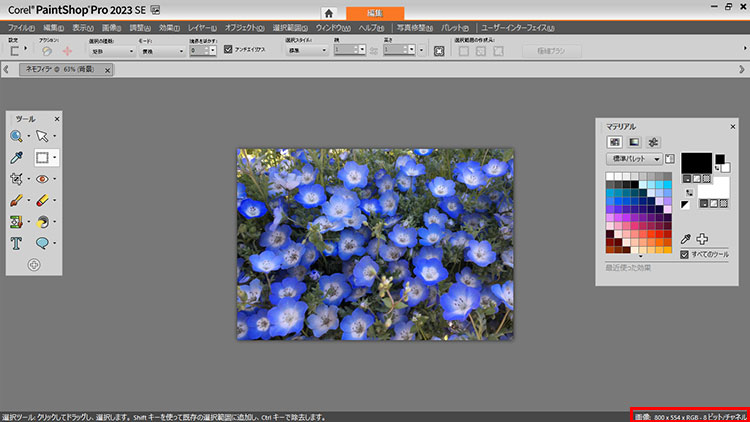Activate the Crop tool
Image resolution: width=750 pixels, height=422 pixels.
17,179
